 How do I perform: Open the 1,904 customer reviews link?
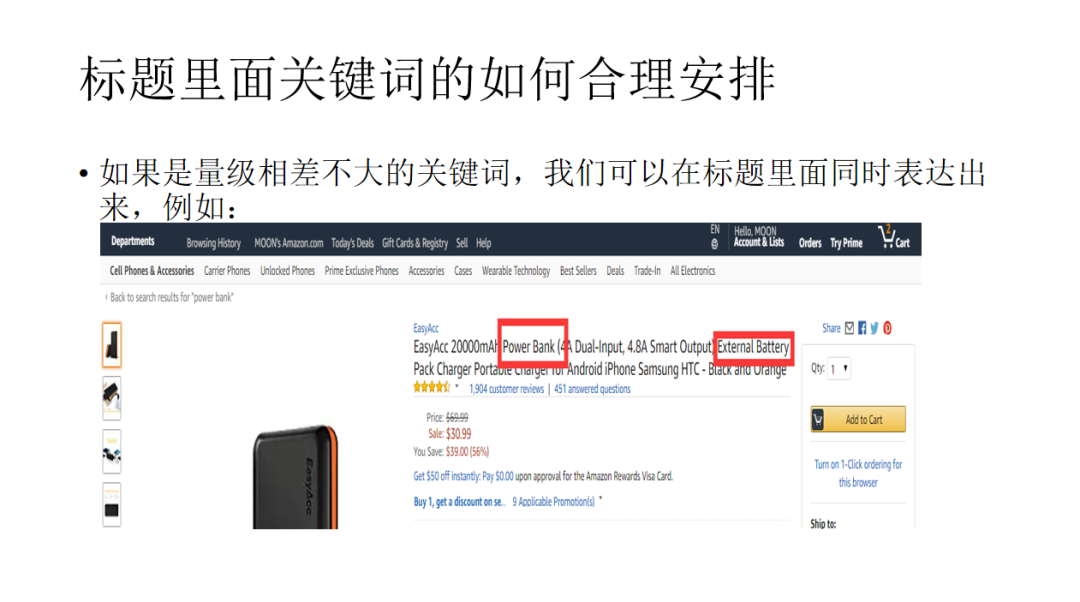pos(506,389)
